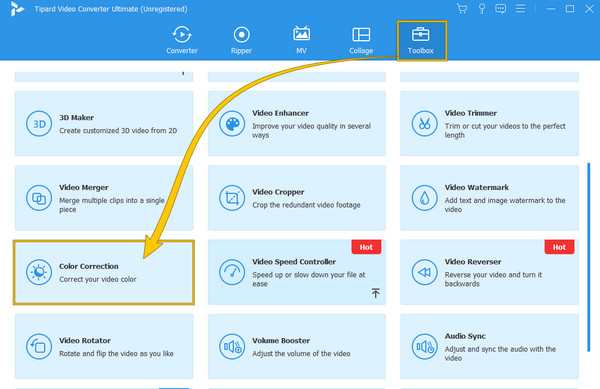Image resolution: width=600 pixels, height=389 pixels.
Task: Switch to the Ripper tab
Action: pyautogui.click(x=241, y=40)
